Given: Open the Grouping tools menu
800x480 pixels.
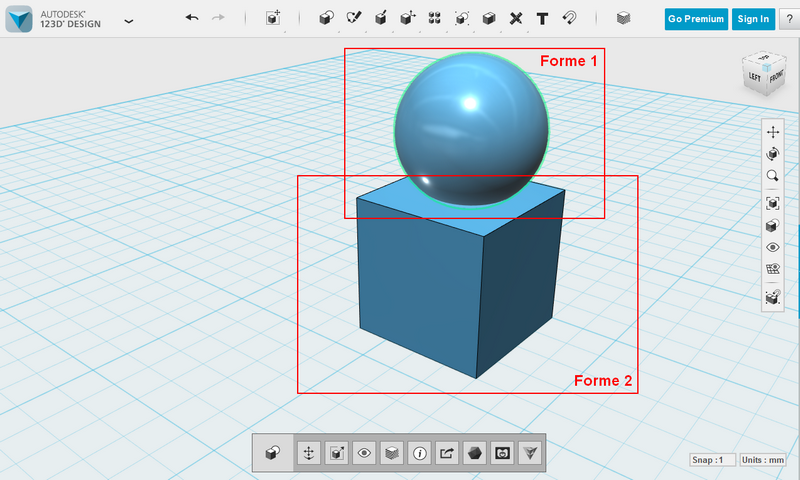Looking at the screenshot, I should click(x=462, y=18).
